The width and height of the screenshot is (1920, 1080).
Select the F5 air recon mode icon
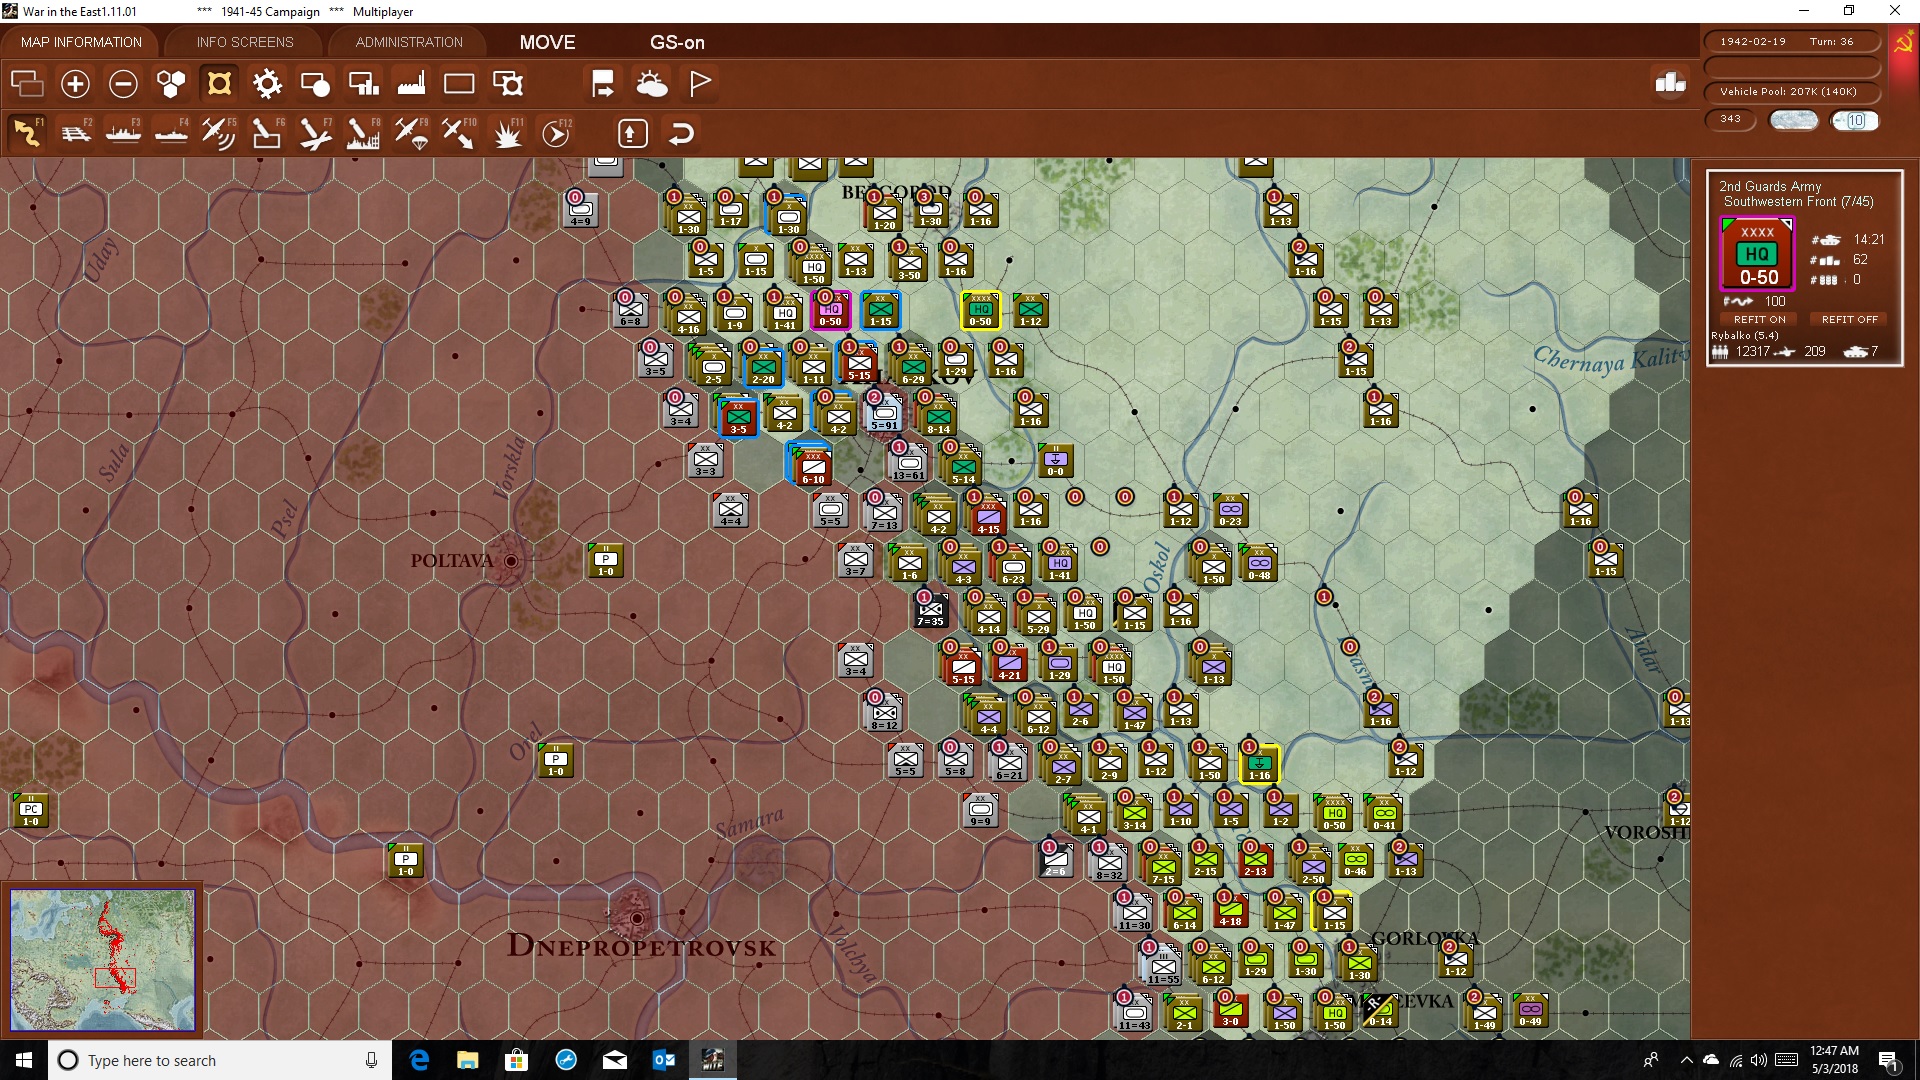tap(219, 133)
